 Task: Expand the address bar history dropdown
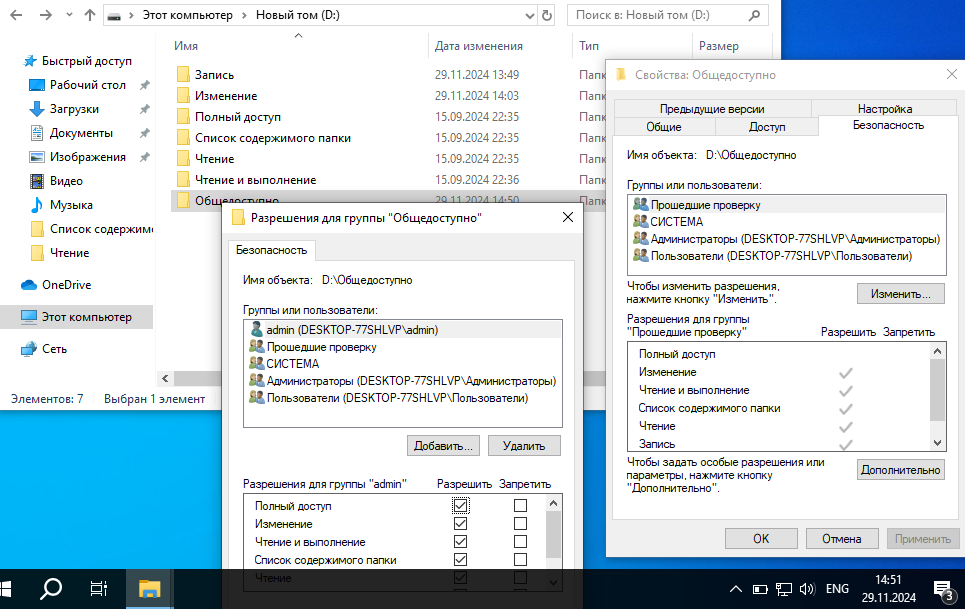529,16
